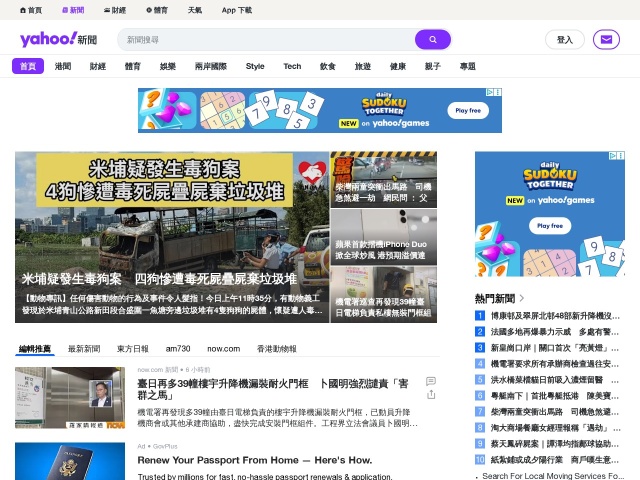Open the 旅遊 category
Viewport: 640px width, 480px height.
coord(363,66)
